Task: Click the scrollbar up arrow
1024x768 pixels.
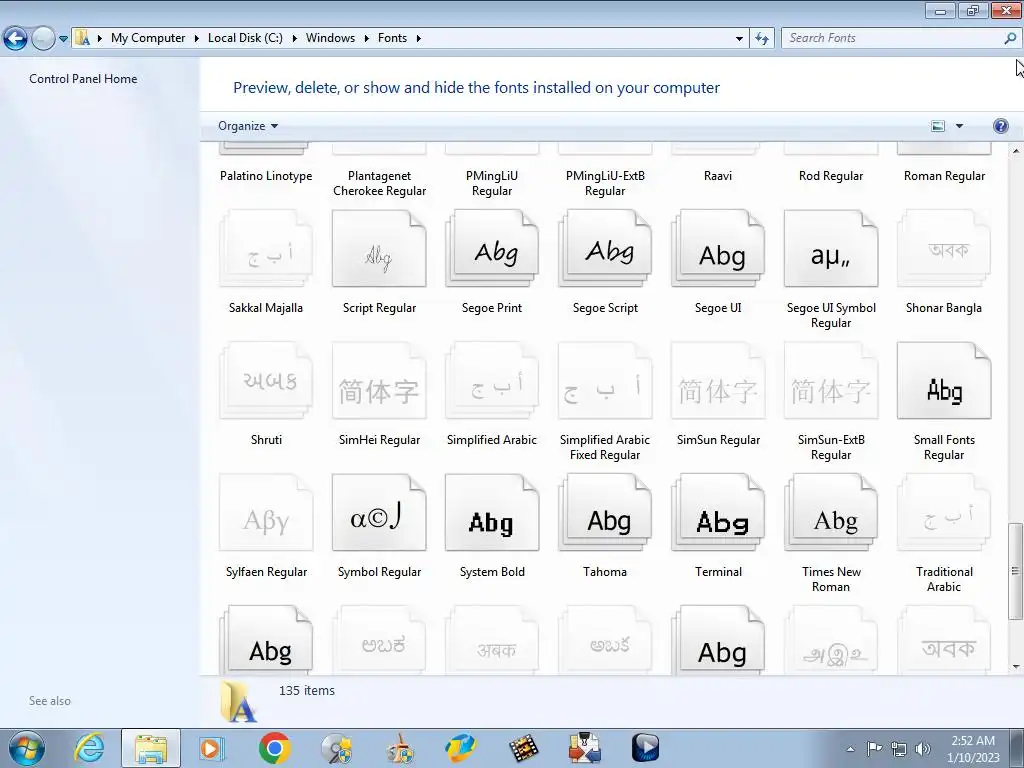Action: pyautogui.click(x=1015, y=151)
